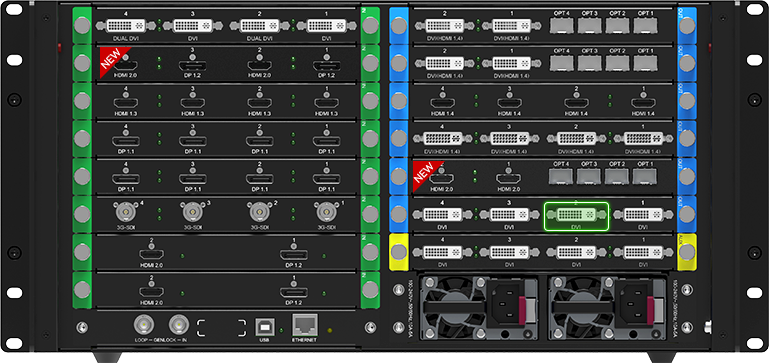Select OPT 4 port on the HDMI 2.0 output card

pyautogui.click(x=562, y=176)
